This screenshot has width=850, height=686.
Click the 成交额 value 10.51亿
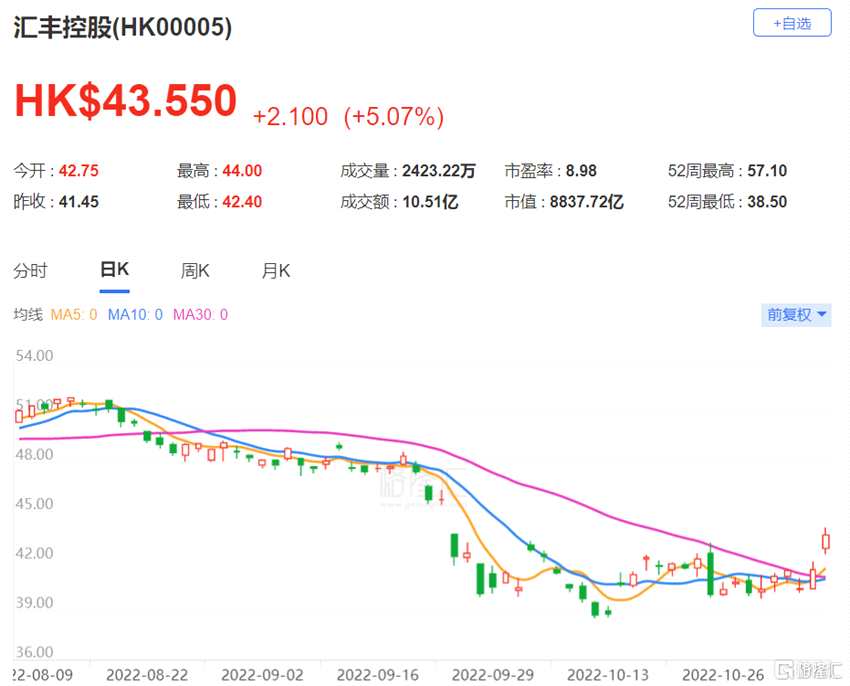point(430,202)
